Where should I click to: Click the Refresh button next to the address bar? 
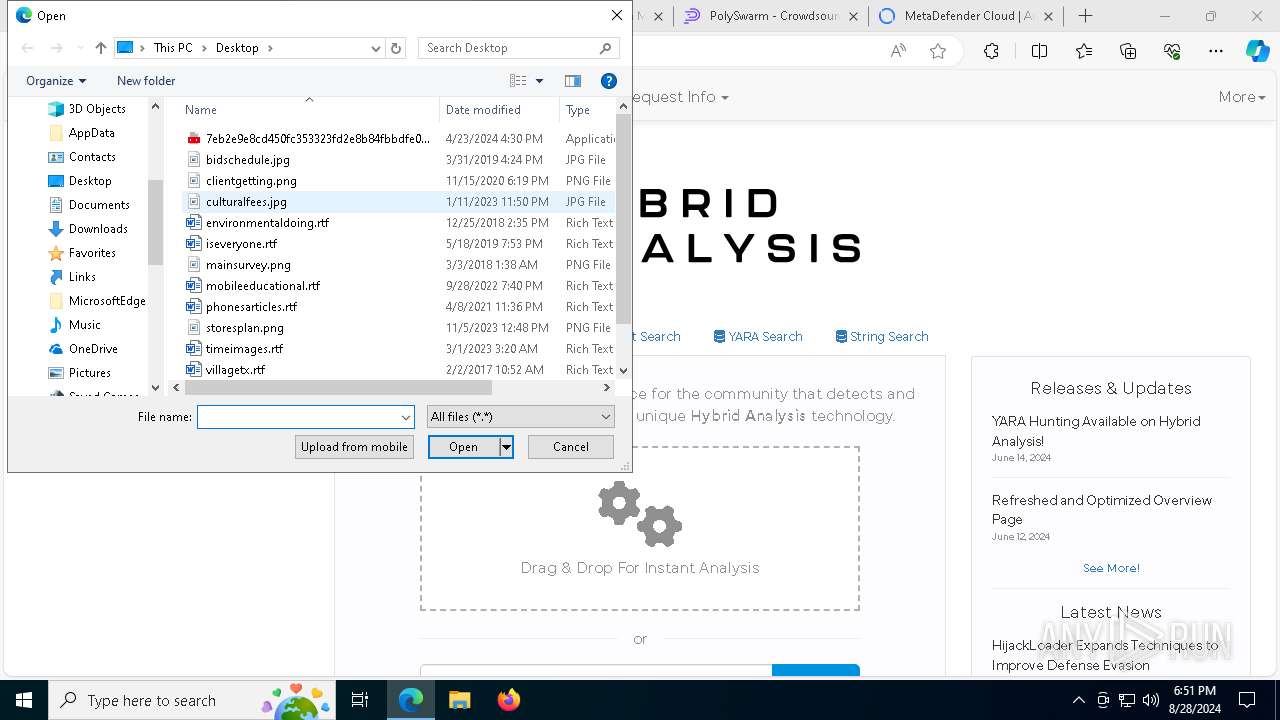pyautogui.click(x=396, y=48)
